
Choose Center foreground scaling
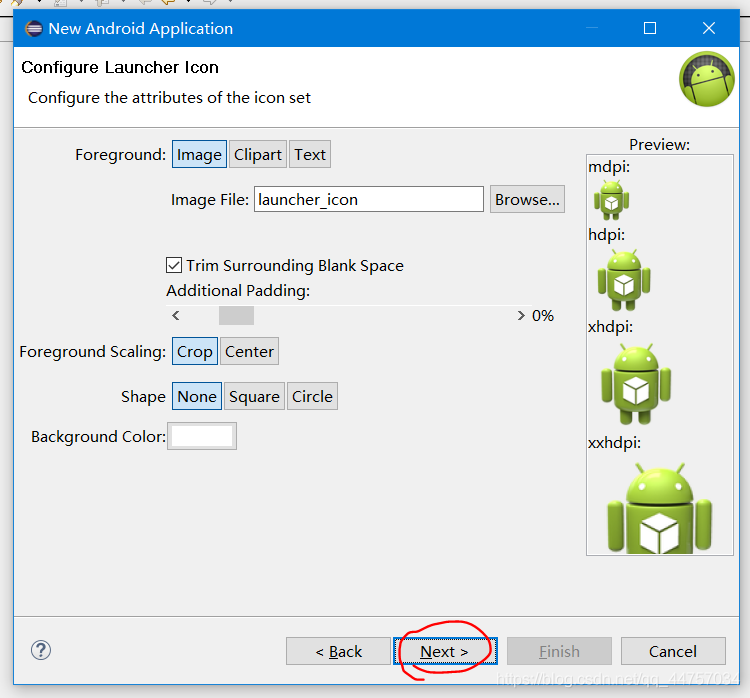pos(249,351)
